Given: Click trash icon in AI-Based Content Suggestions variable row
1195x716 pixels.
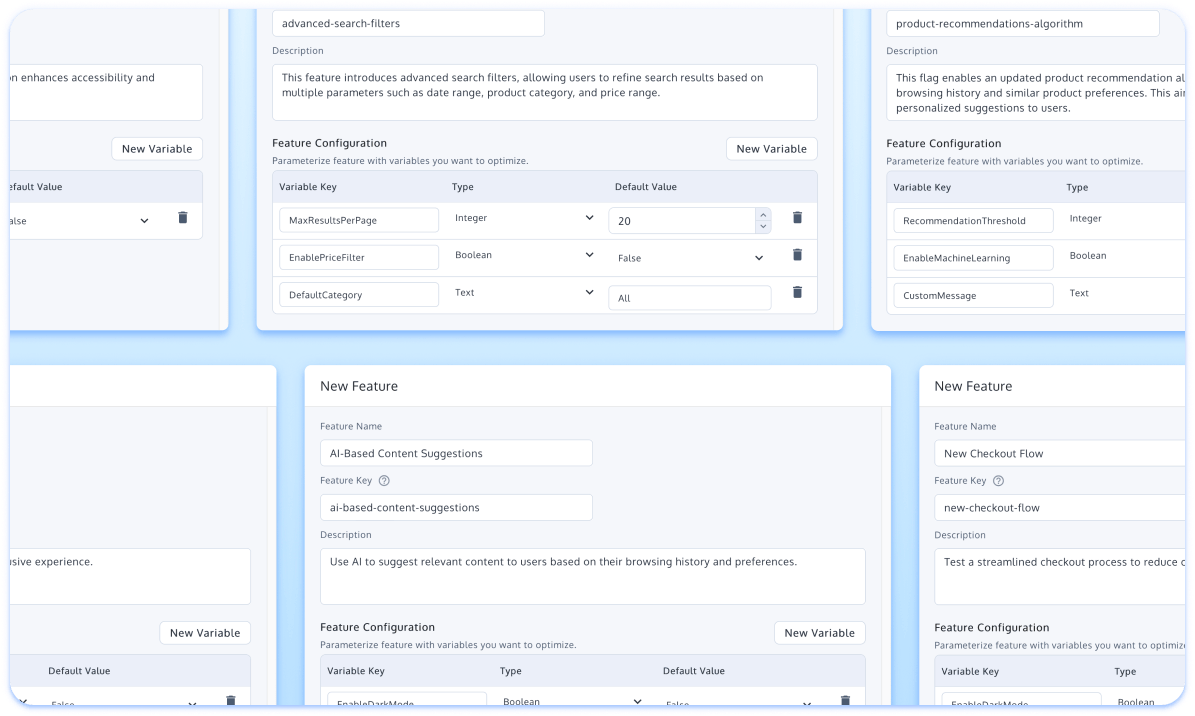Looking at the screenshot, I should 845,702.
